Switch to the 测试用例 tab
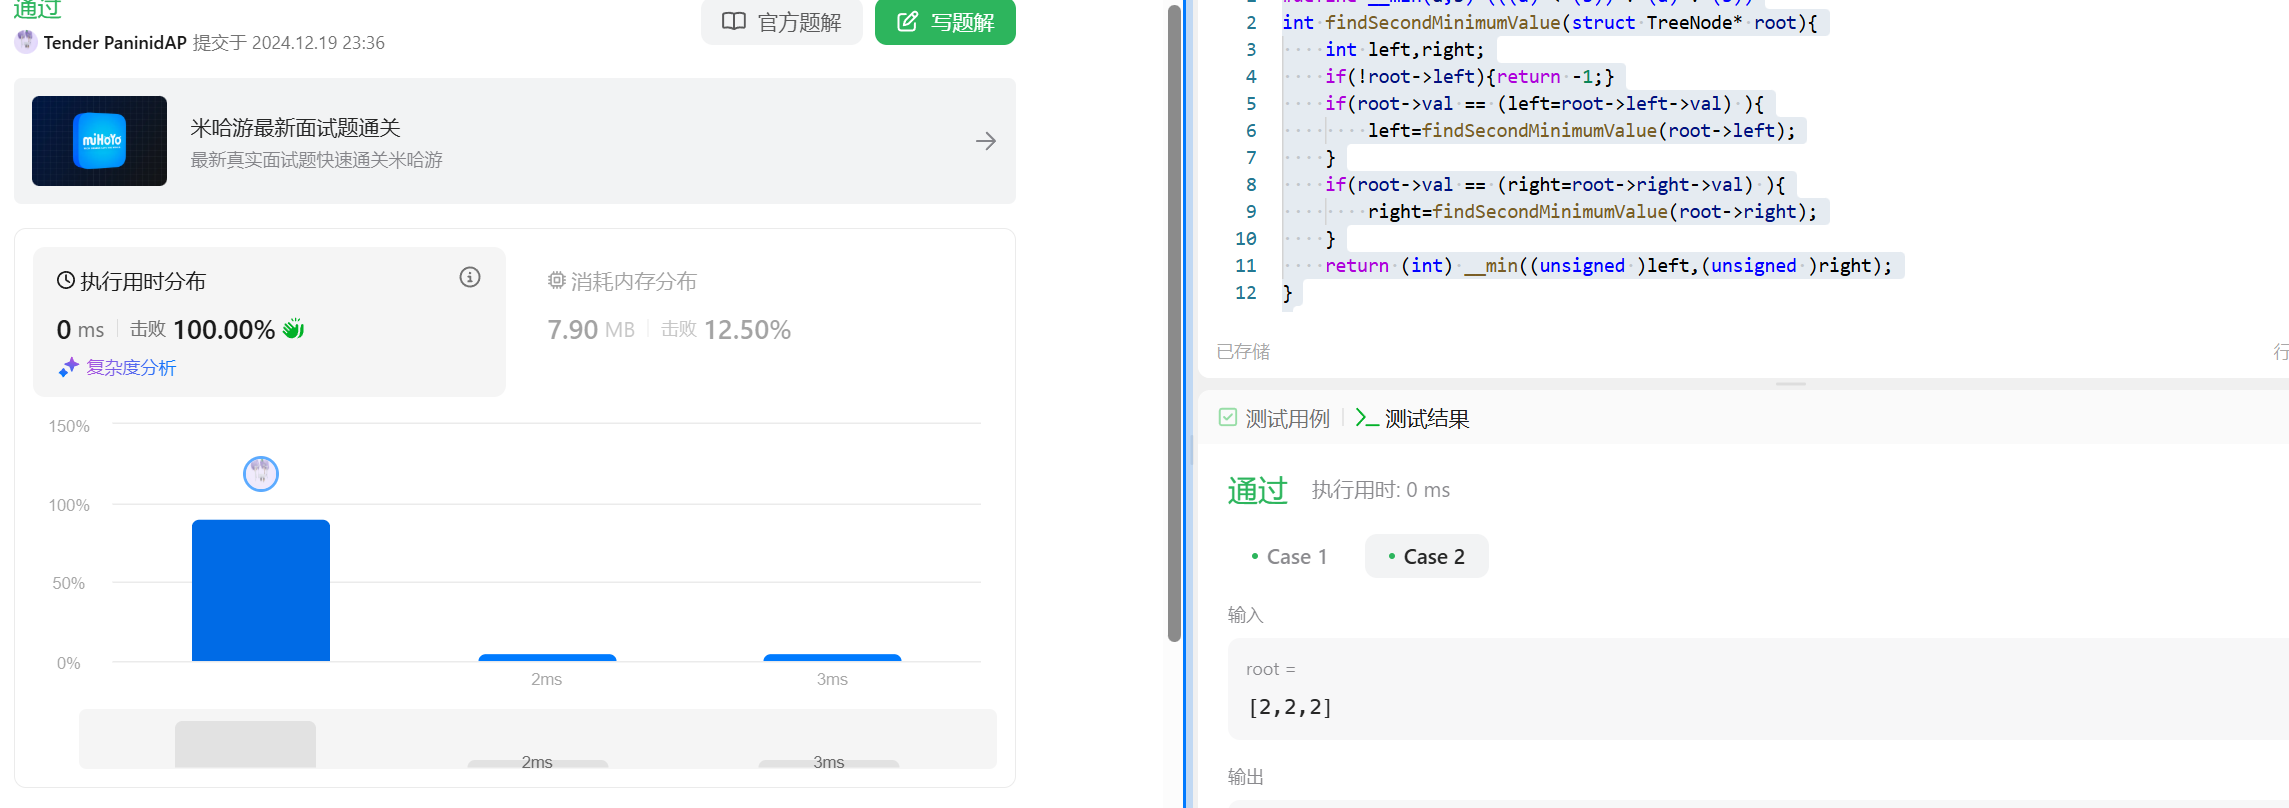Viewport: 2289px width, 808px height. point(1275,419)
